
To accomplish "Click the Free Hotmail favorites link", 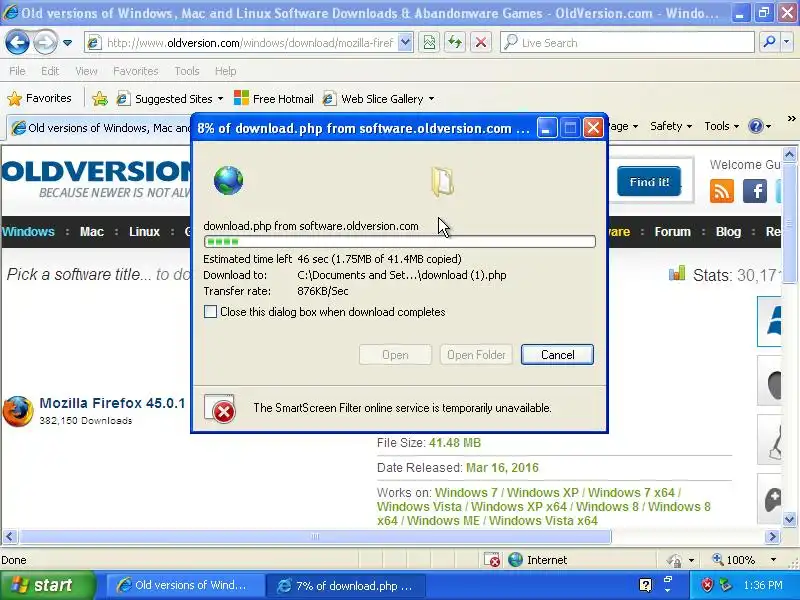I will tap(274, 98).
